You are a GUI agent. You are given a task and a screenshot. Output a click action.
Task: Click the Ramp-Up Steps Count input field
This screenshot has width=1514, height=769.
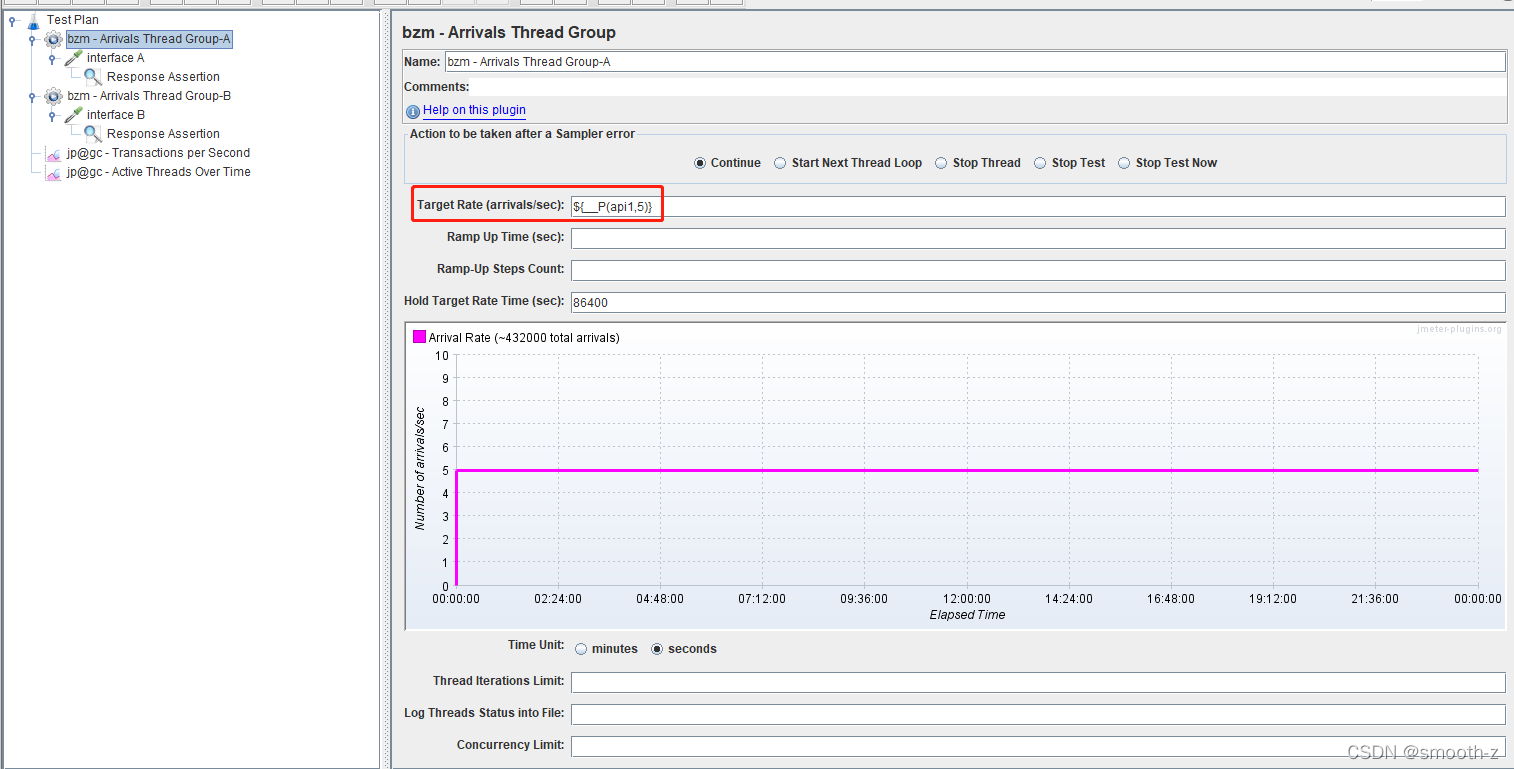pyautogui.click(x=1038, y=271)
